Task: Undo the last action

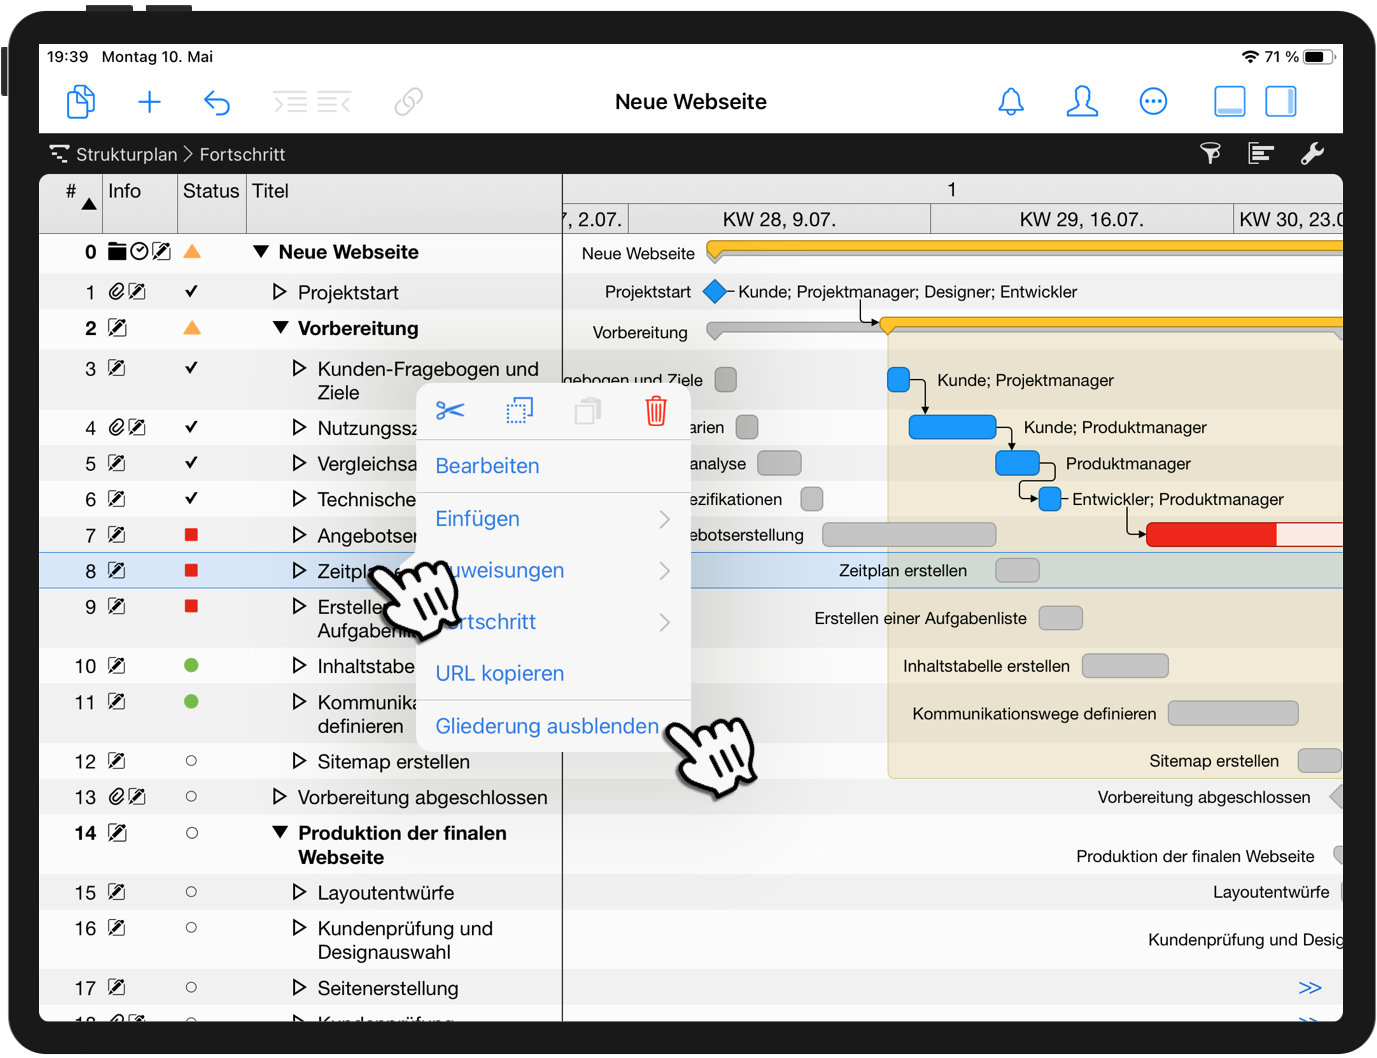Action: coord(217,101)
